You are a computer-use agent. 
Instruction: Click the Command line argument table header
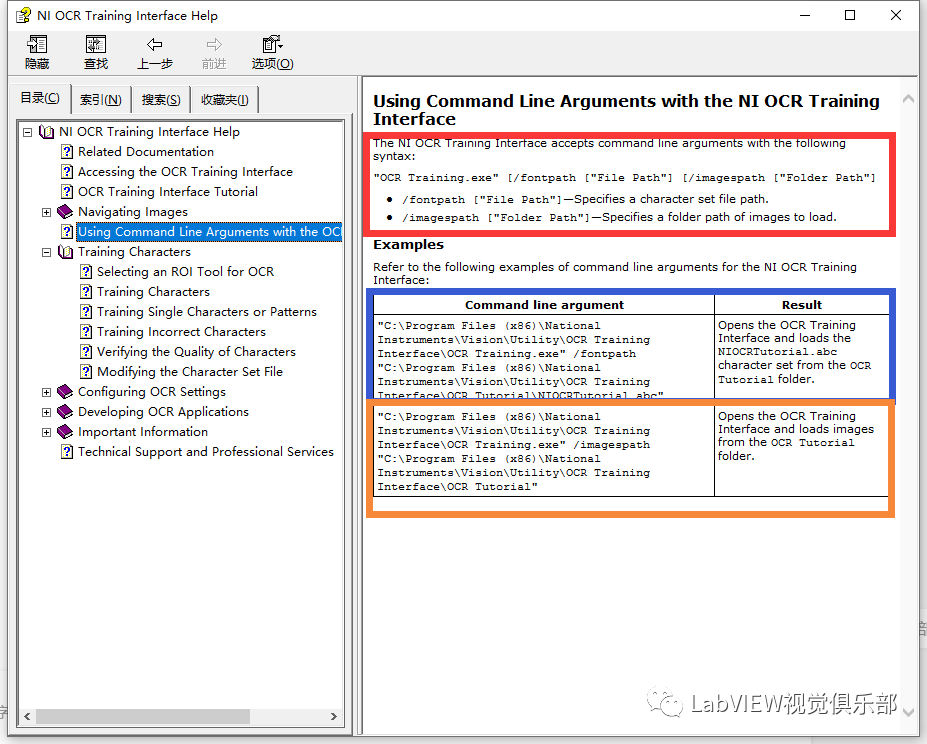pyautogui.click(x=544, y=305)
